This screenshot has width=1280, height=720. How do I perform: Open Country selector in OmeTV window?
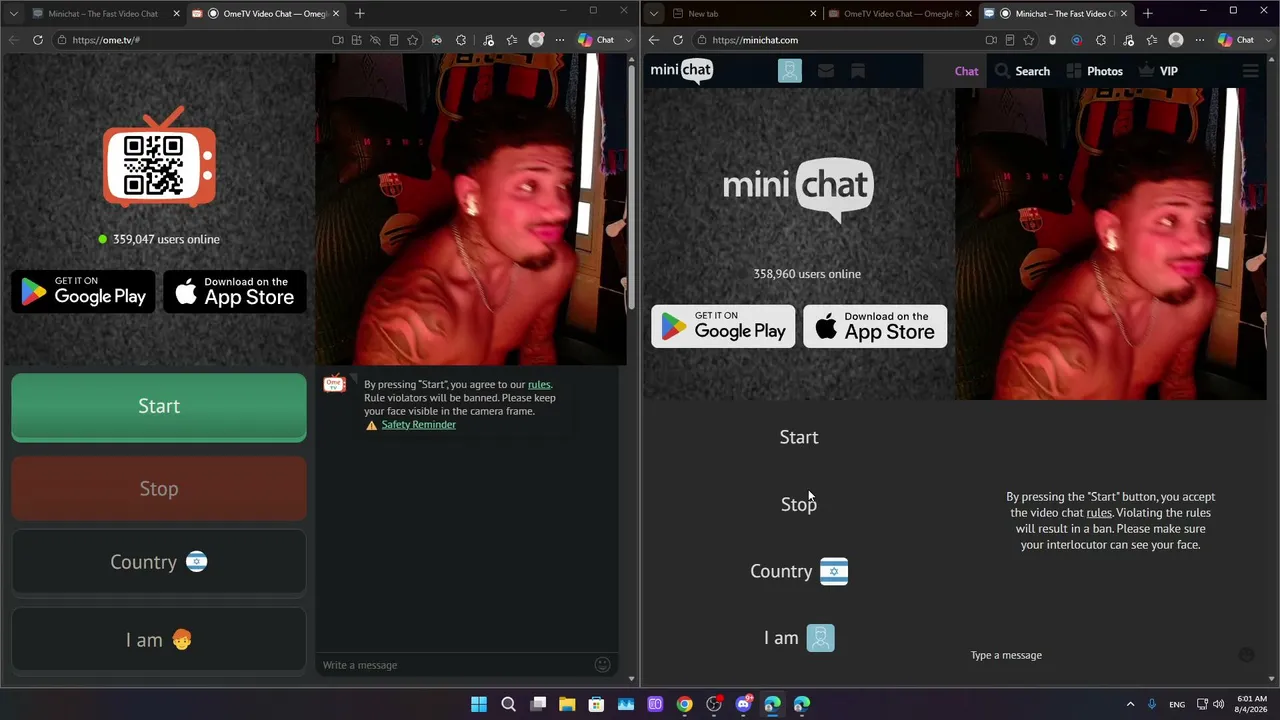pos(159,562)
